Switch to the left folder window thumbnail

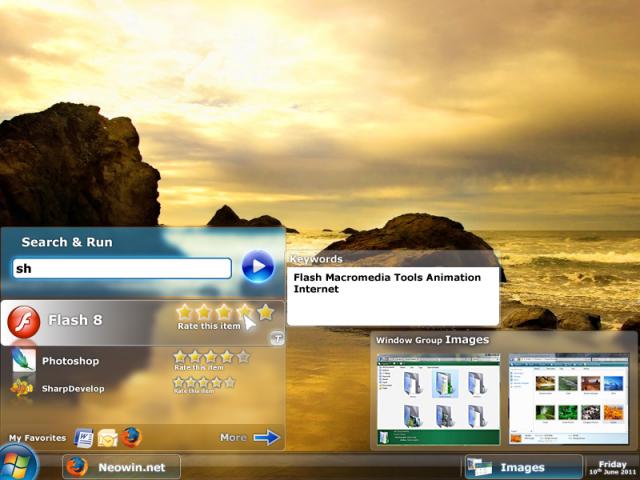tap(438, 399)
